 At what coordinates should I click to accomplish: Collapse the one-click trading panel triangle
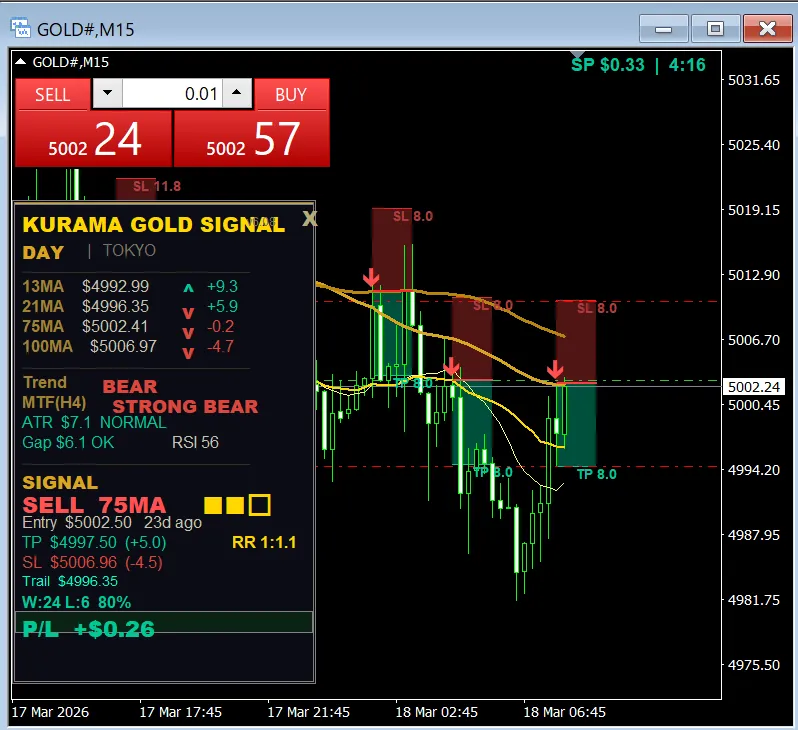tap(20, 62)
